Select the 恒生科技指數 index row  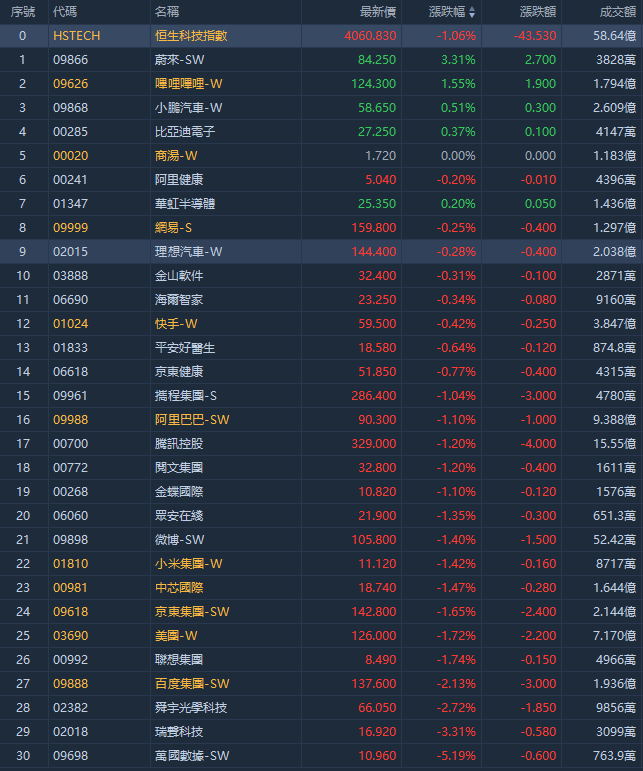point(322,36)
